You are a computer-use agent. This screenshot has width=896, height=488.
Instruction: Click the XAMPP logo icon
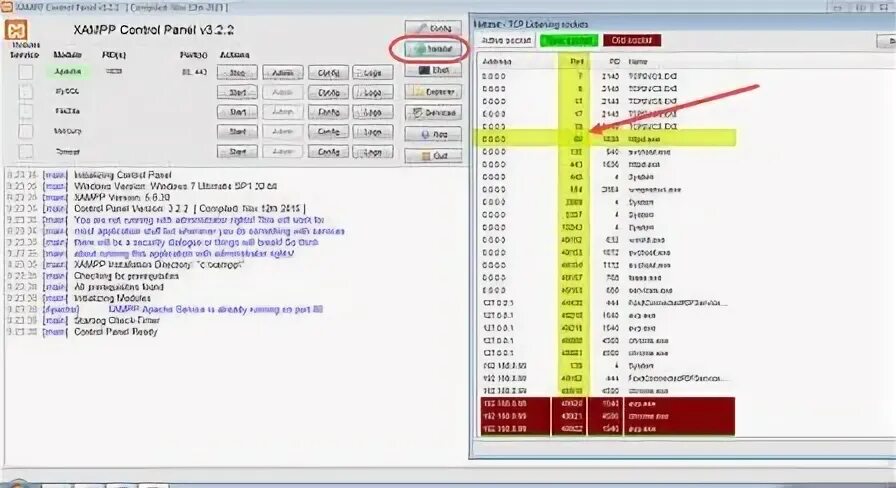click(x=16, y=31)
